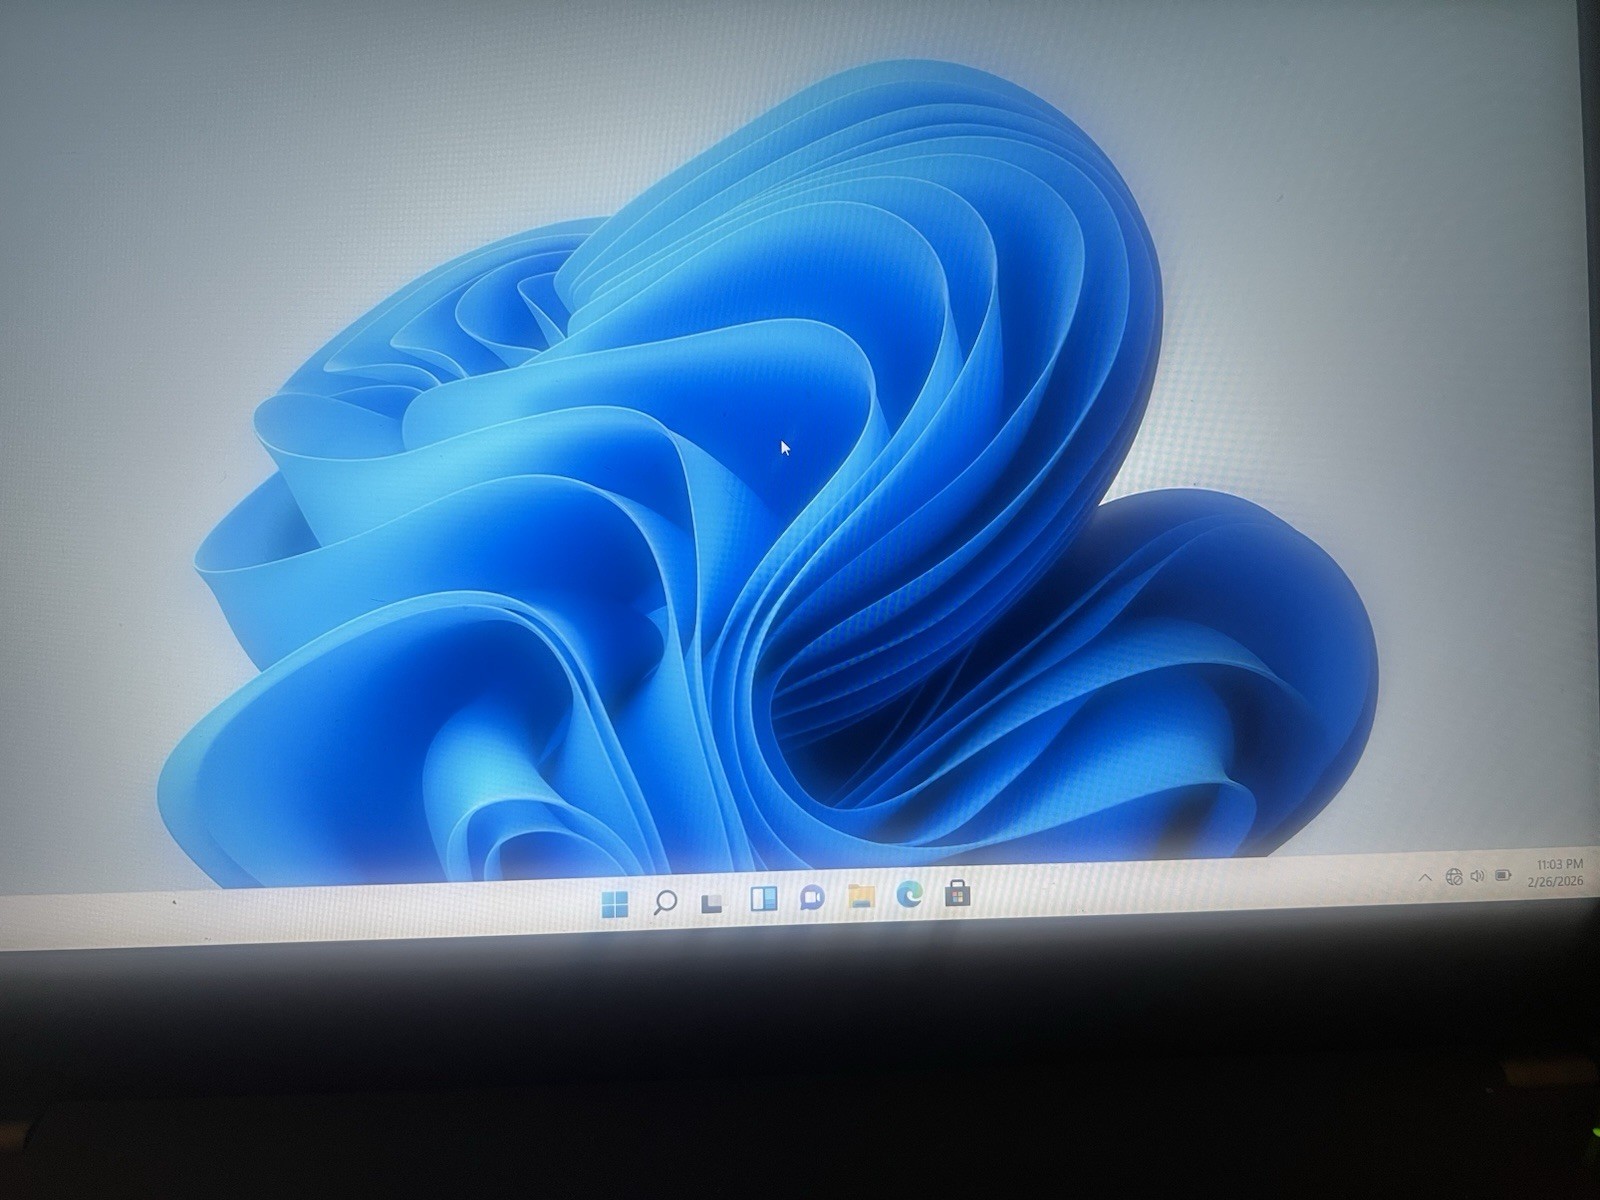Viewport: 1600px width, 1200px height.
Task: Open the clock showing 11:03 PM
Action: (1560, 864)
